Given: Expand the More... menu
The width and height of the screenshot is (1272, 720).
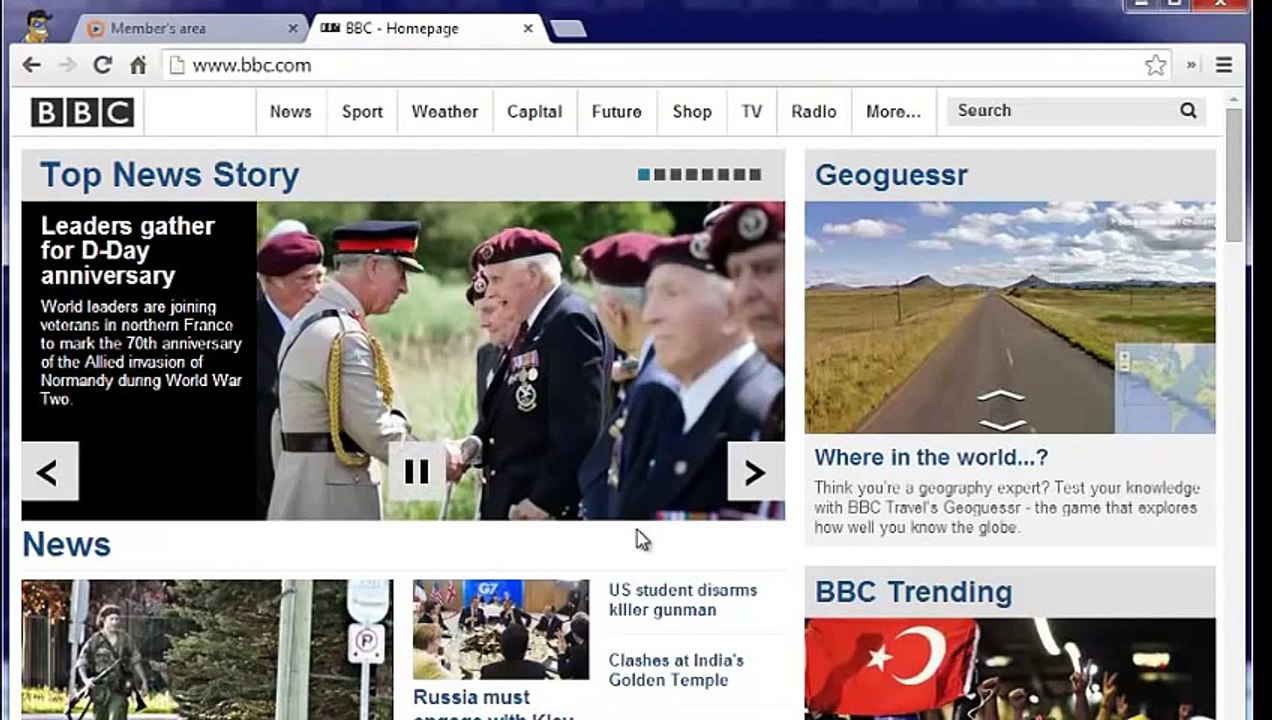Looking at the screenshot, I should 893,112.
